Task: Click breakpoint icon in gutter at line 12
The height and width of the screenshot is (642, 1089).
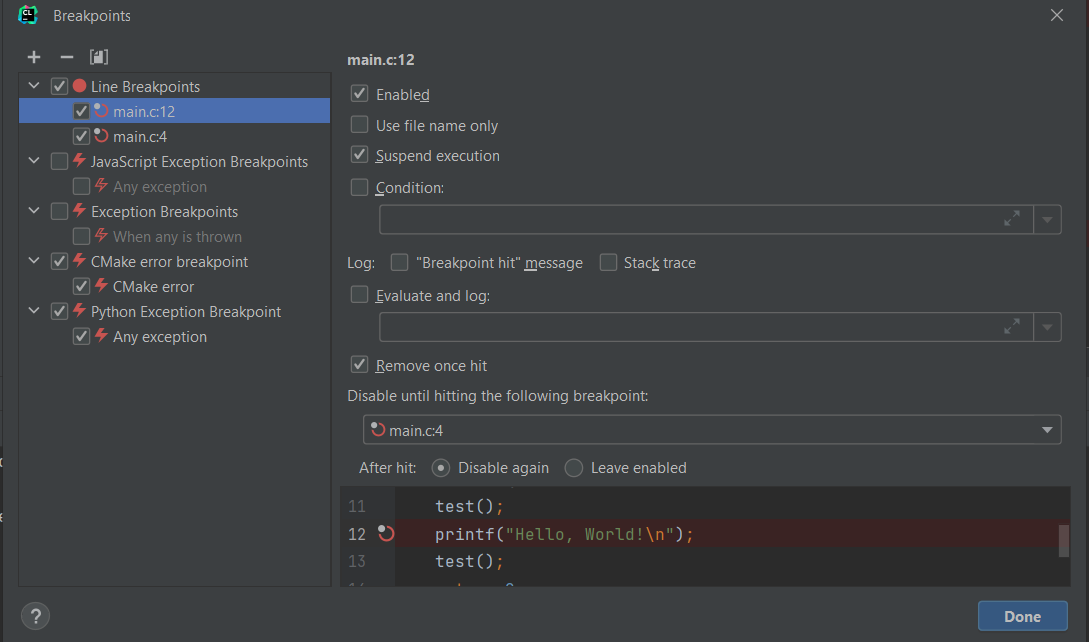Action: (x=387, y=534)
